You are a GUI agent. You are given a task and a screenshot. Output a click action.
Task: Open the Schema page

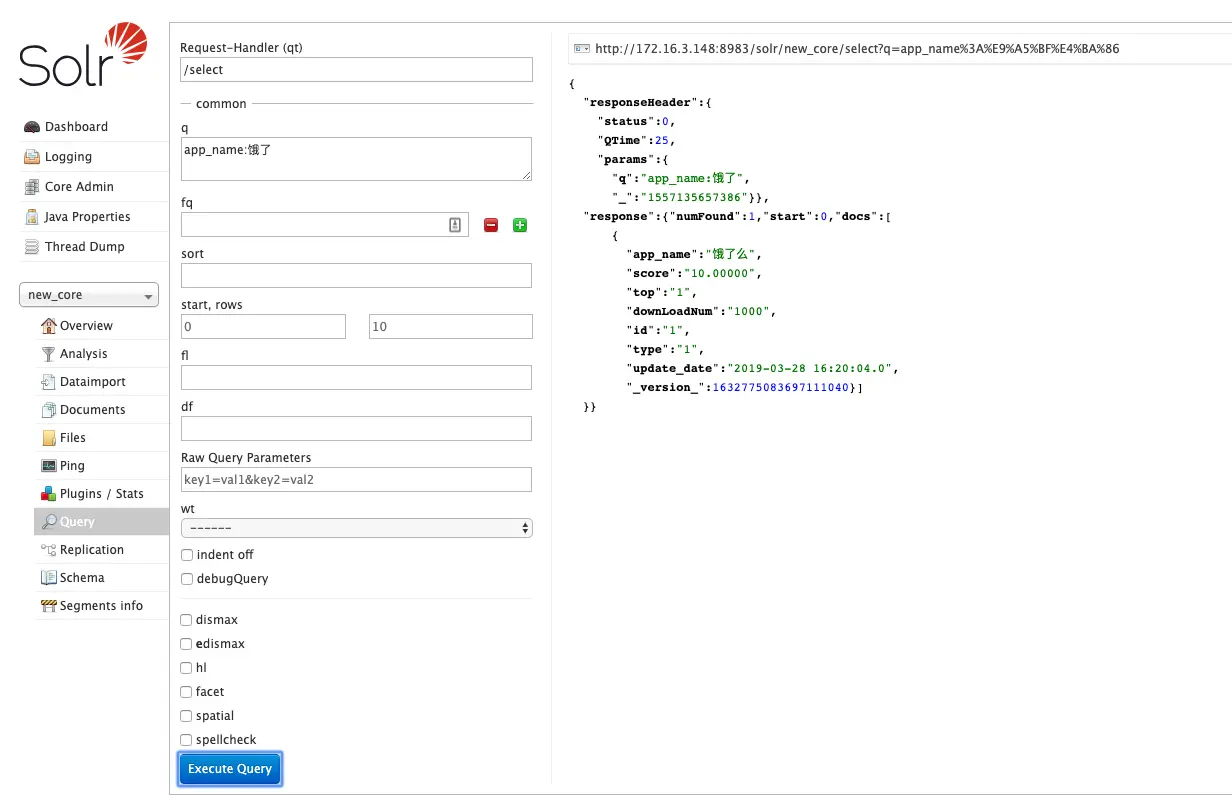(x=81, y=578)
